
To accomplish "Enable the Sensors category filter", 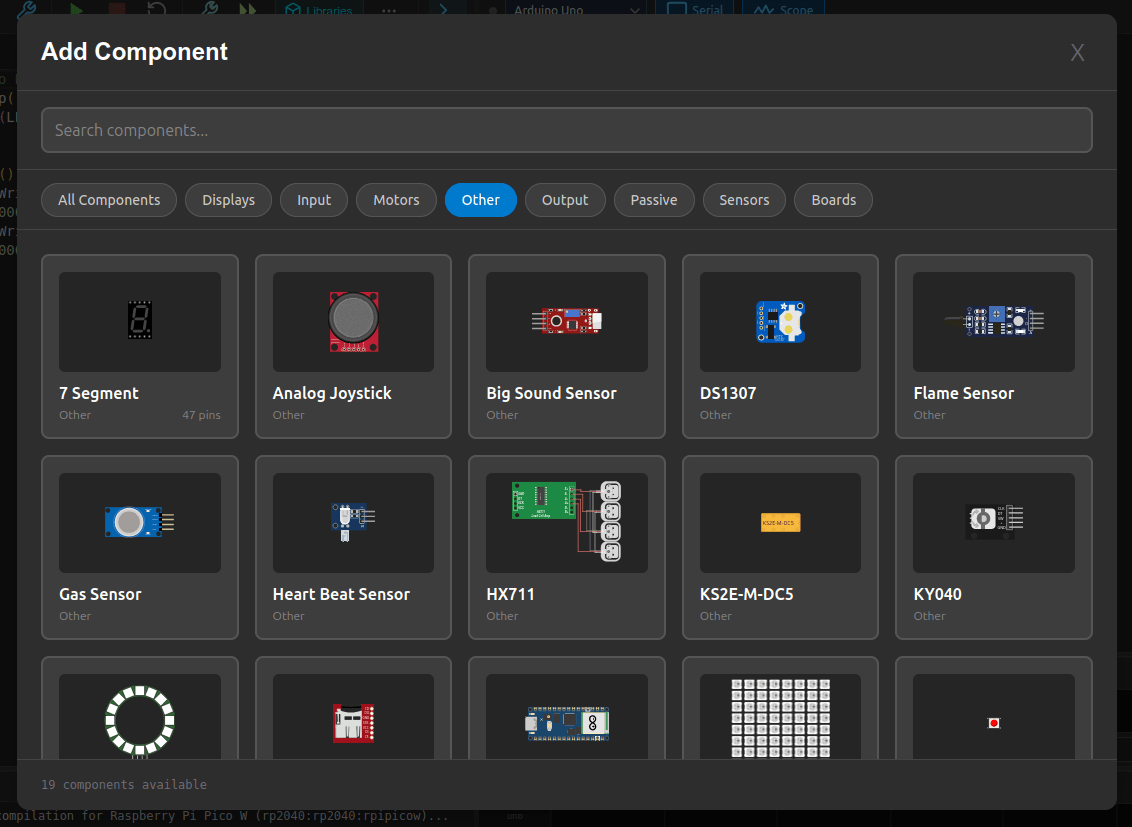I will tap(744, 200).
